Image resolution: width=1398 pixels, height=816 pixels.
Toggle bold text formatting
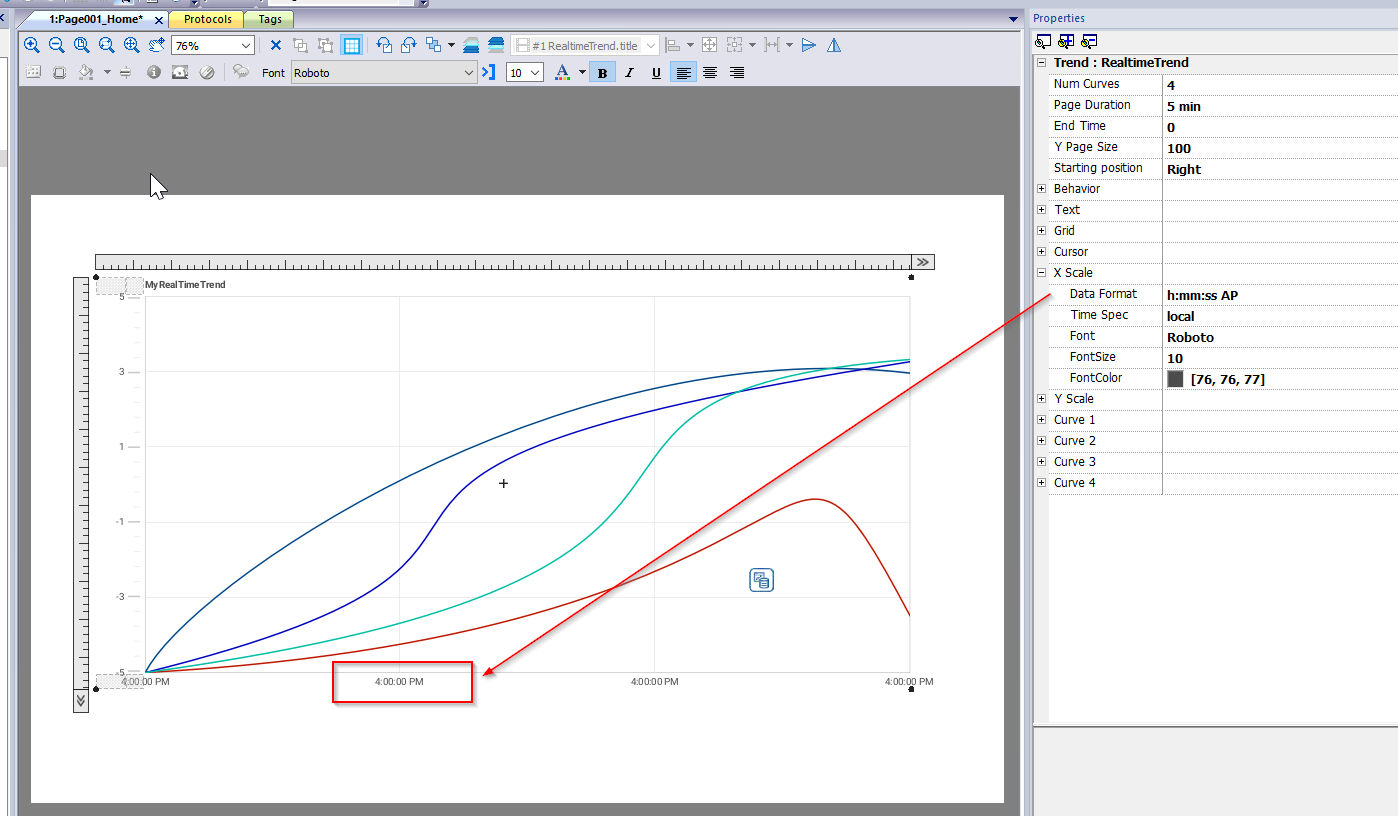click(602, 72)
